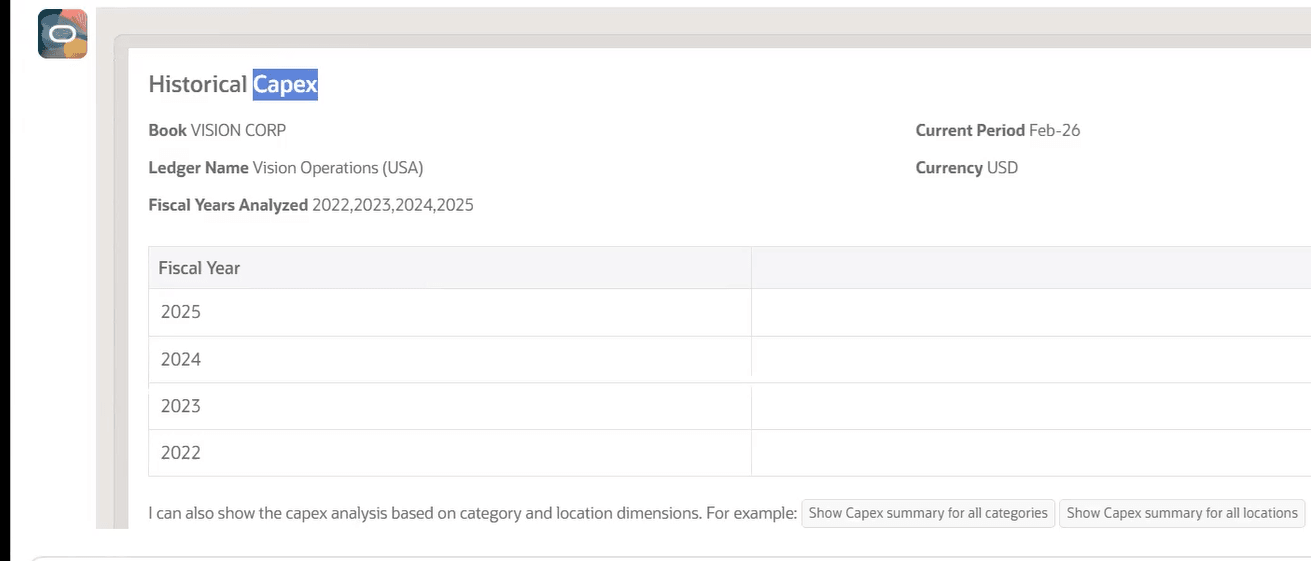This screenshot has height=561, width=1311.
Task: Click the word Historical in the heading
Action: (198, 84)
